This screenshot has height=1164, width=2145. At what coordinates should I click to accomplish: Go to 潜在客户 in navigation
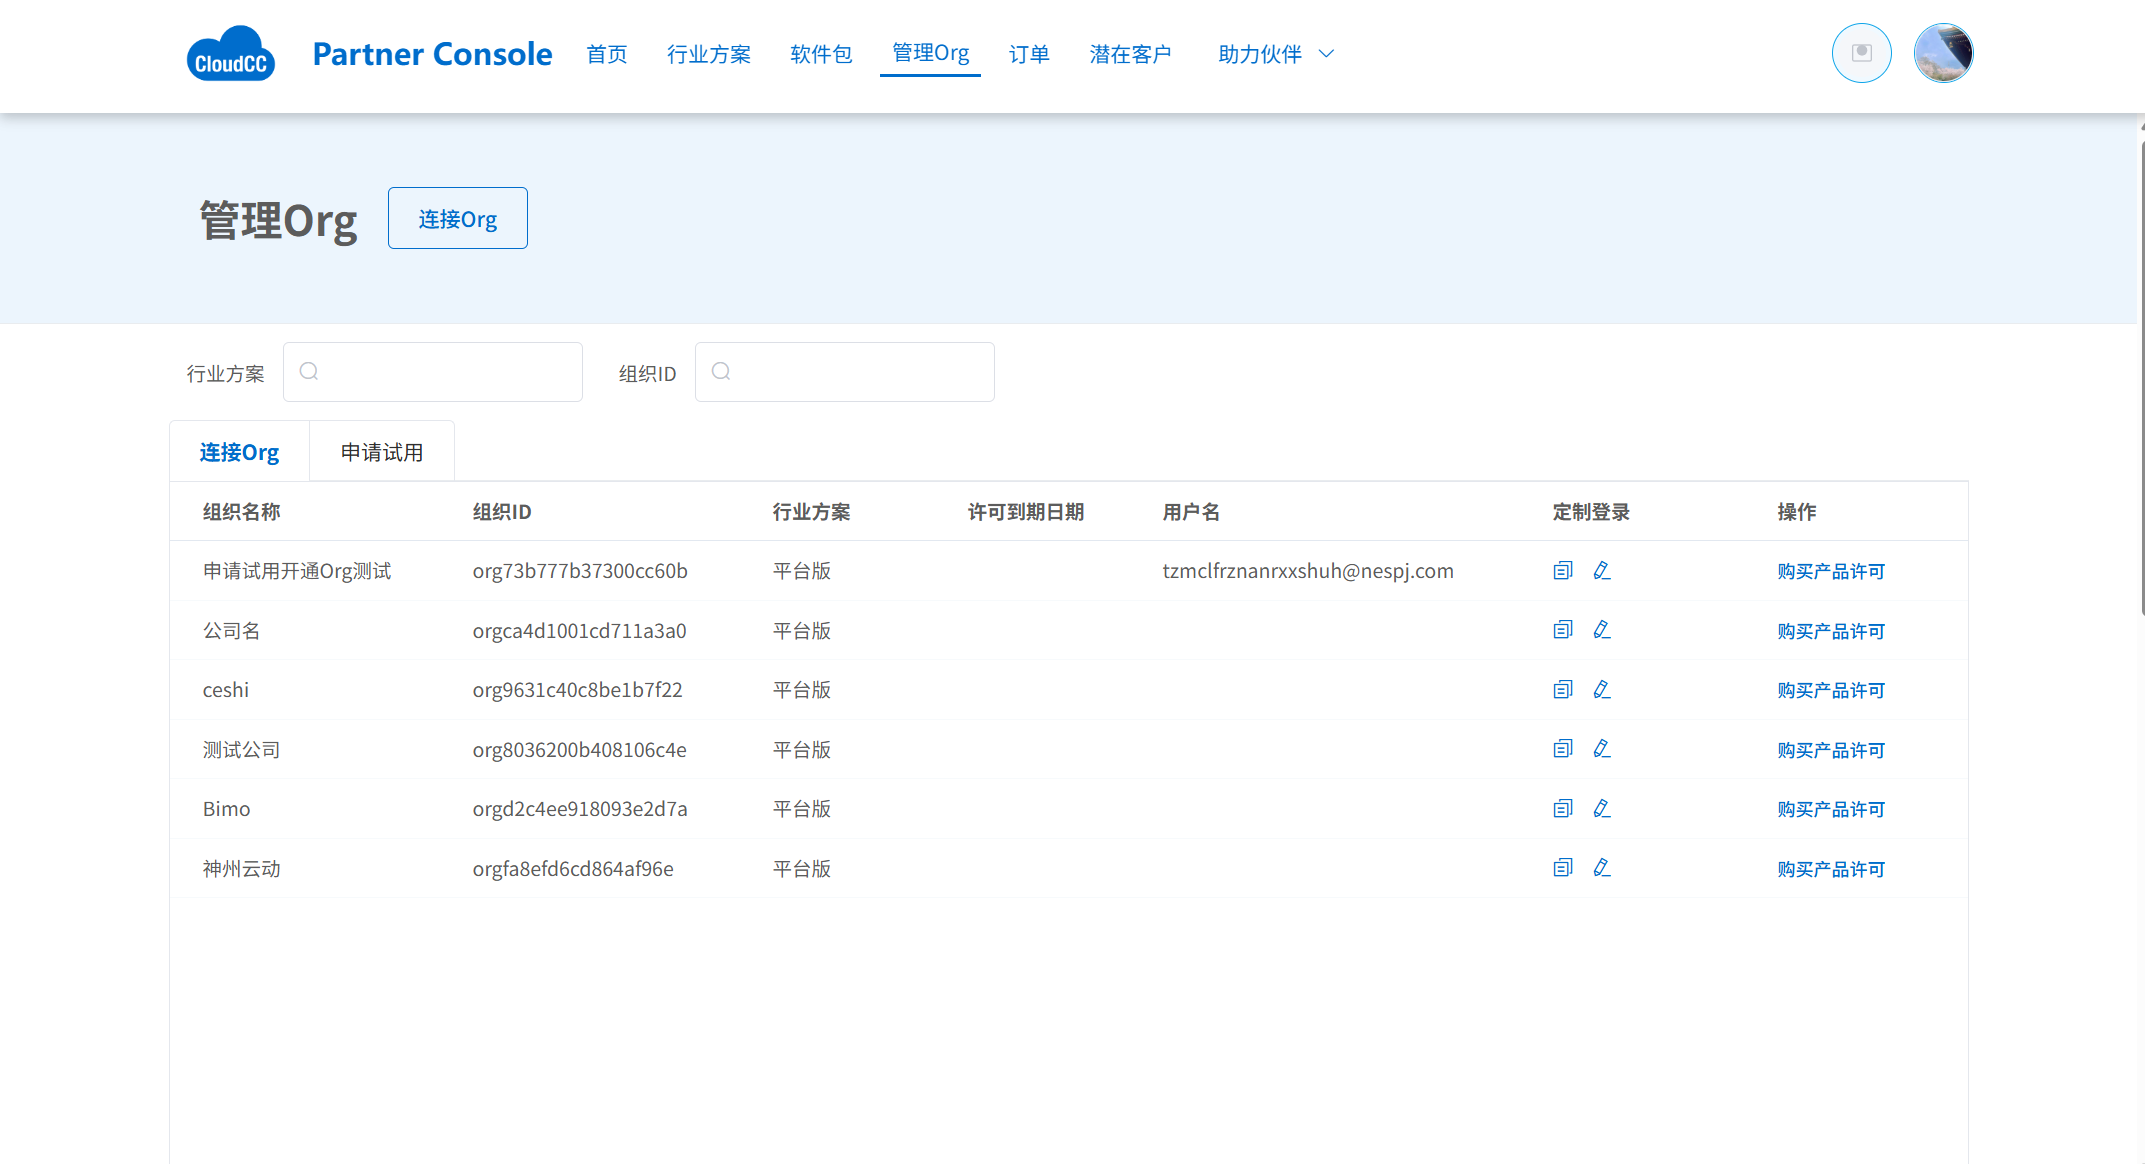(1130, 54)
